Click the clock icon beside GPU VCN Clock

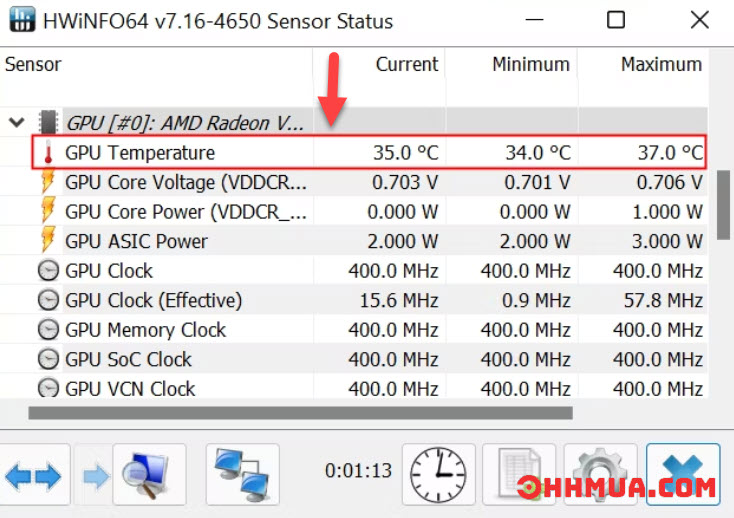click(48, 388)
